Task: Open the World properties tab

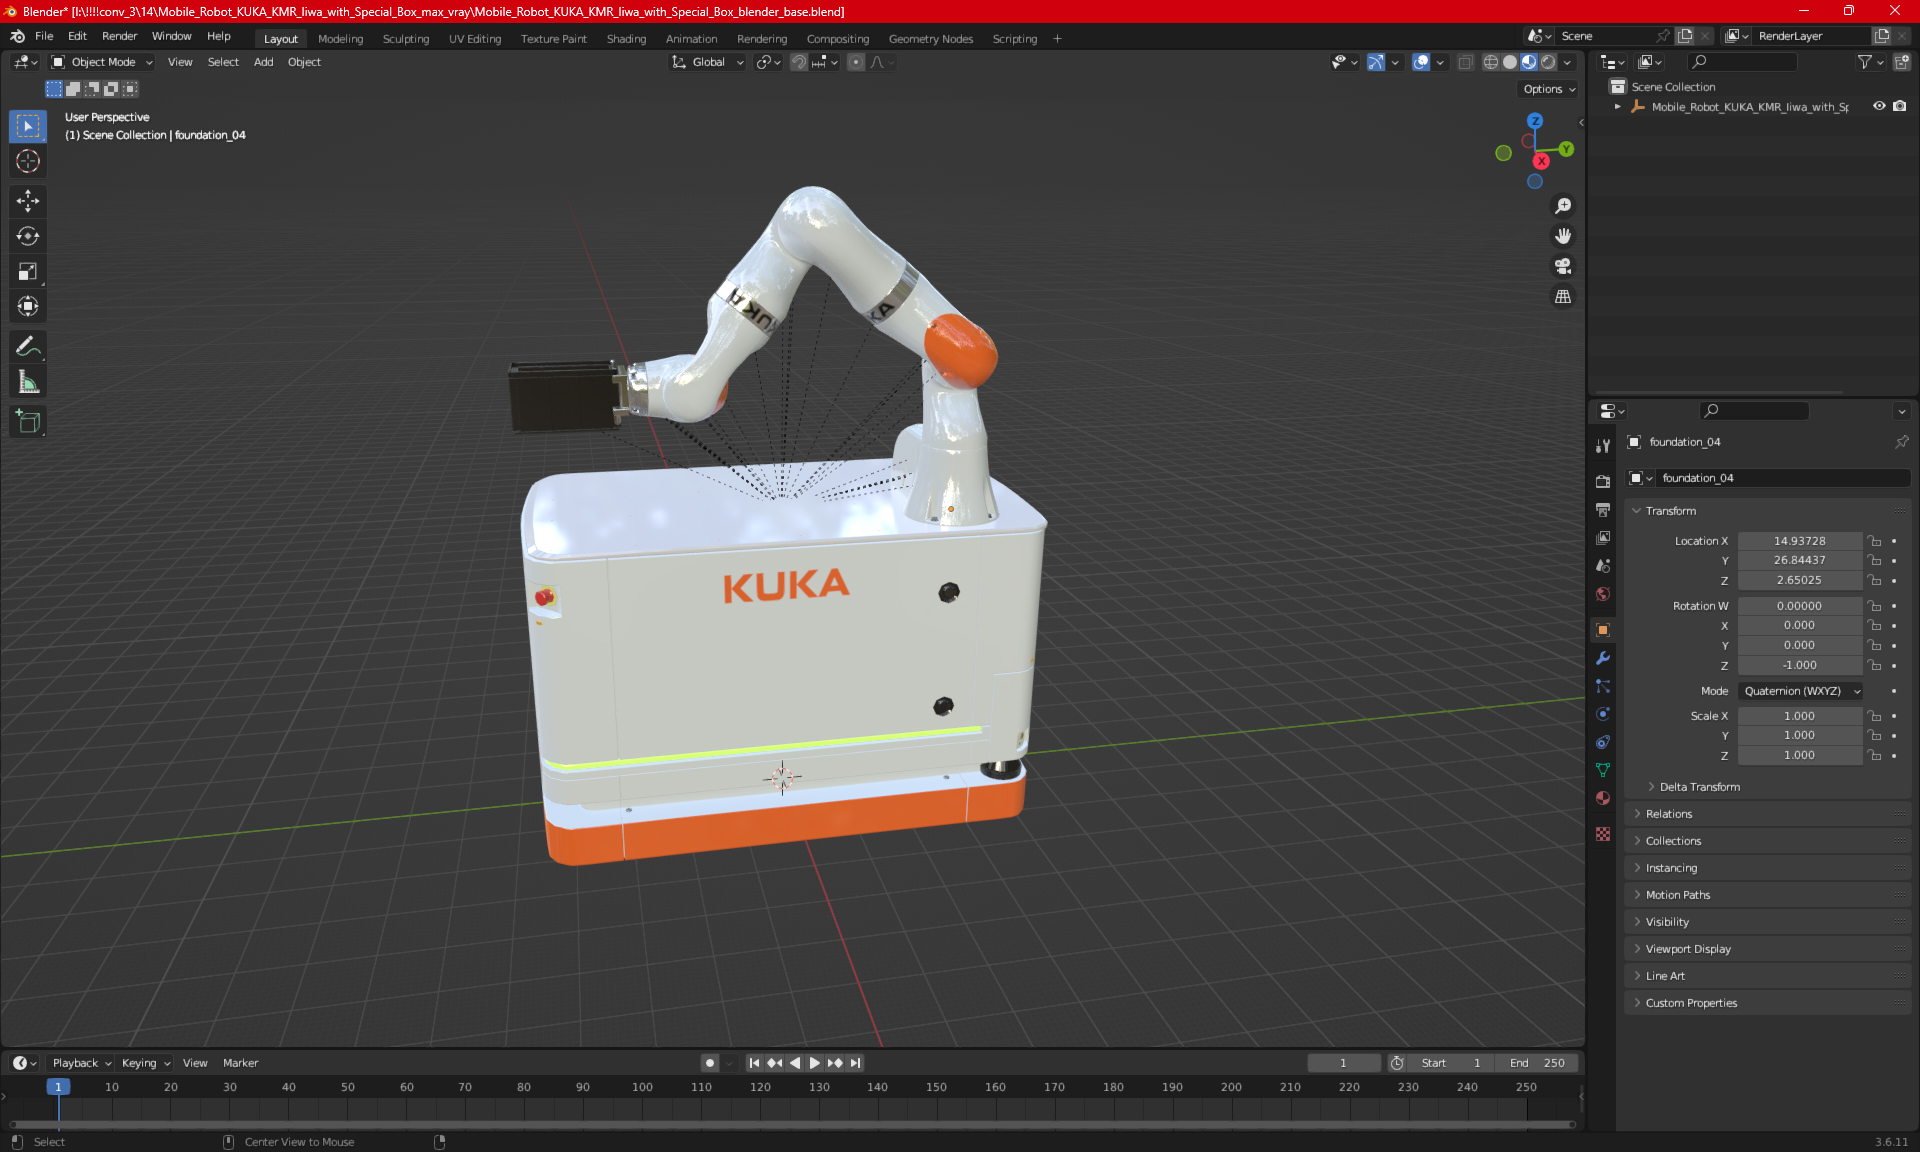Action: [1603, 594]
